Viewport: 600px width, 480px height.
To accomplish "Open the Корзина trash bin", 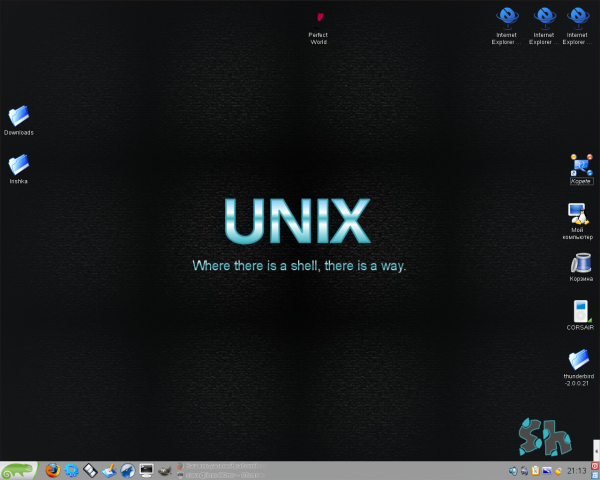I will tap(580, 263).
